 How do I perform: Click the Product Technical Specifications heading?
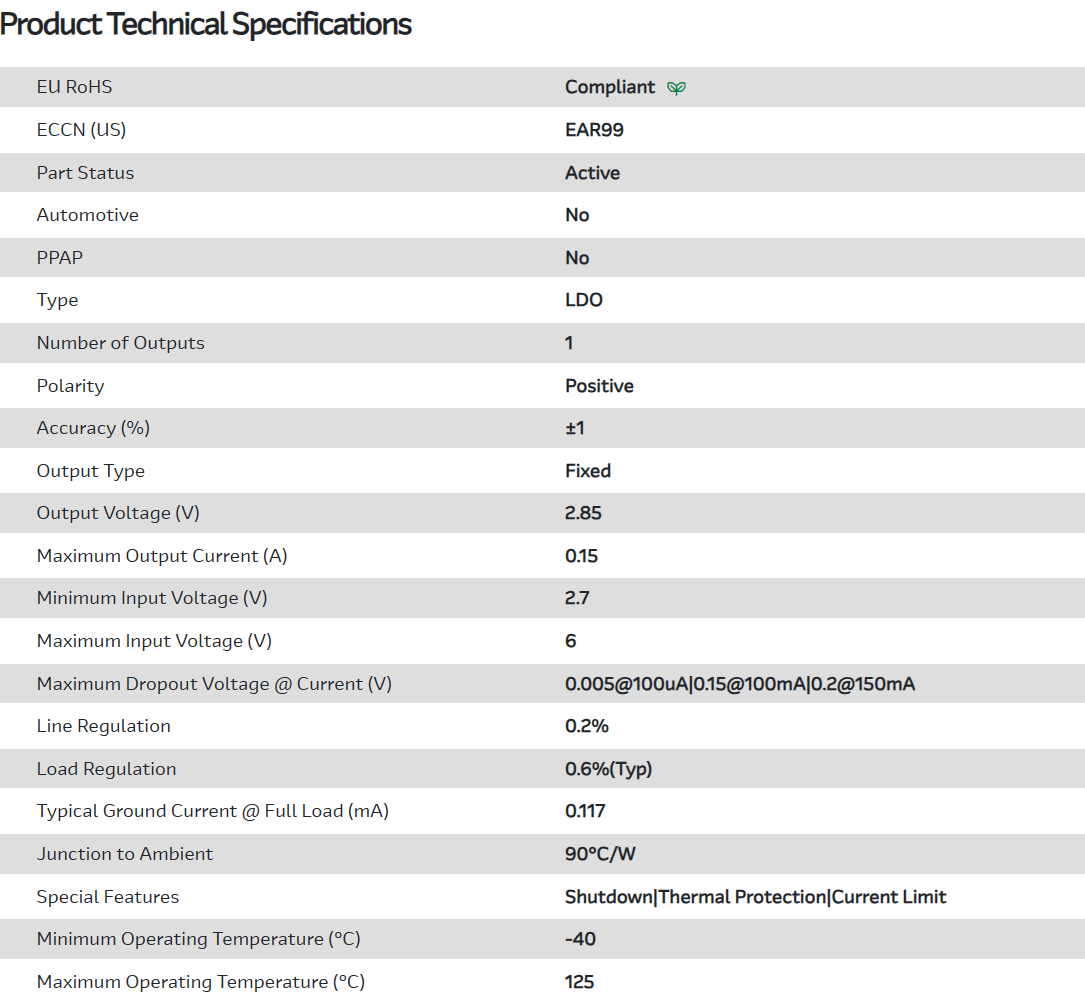206,24
